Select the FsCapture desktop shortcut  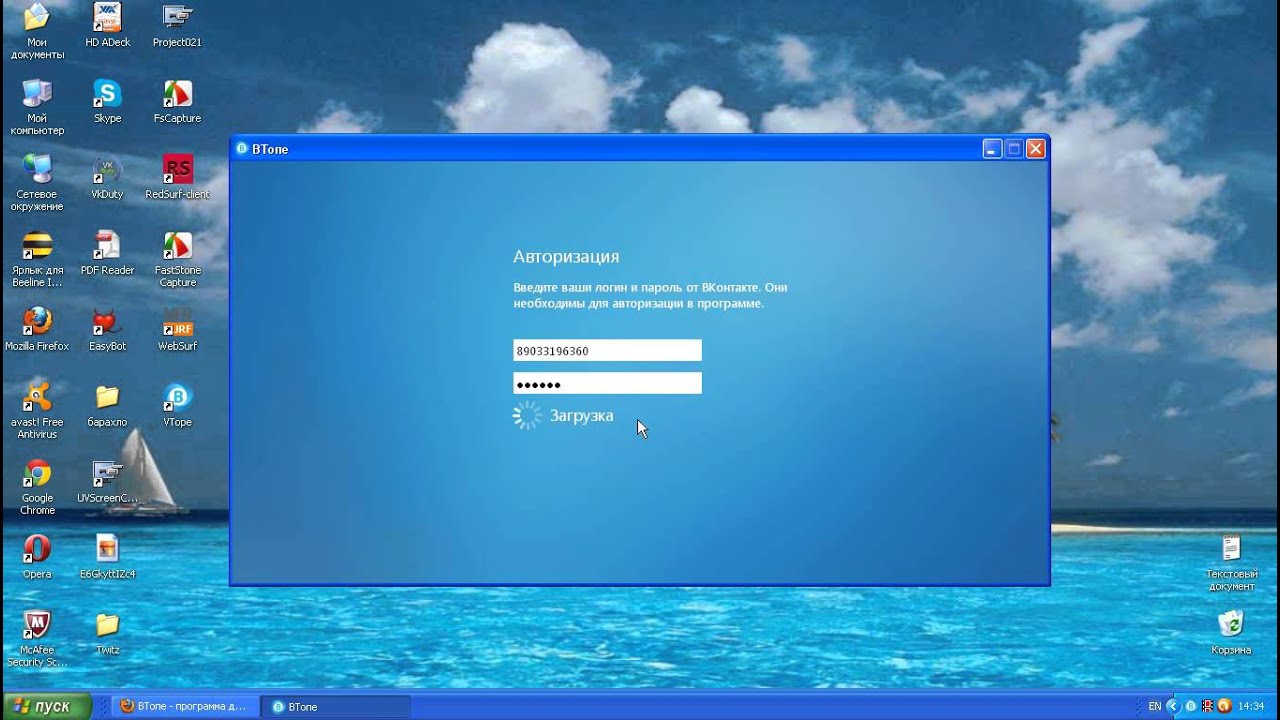pos(177,101)
